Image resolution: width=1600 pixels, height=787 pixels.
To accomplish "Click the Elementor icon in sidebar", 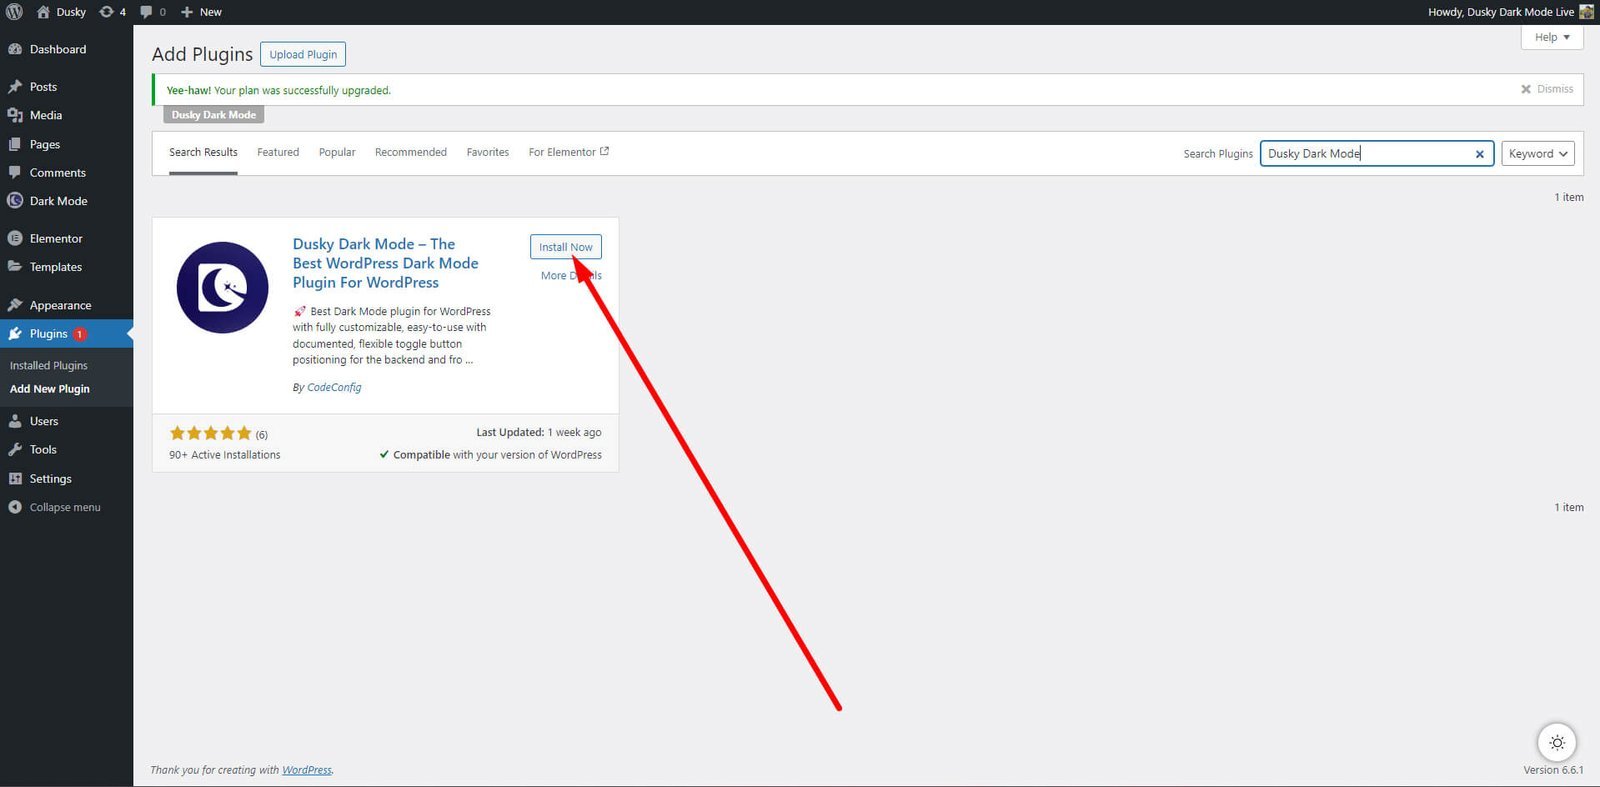I will coord(15,238).
